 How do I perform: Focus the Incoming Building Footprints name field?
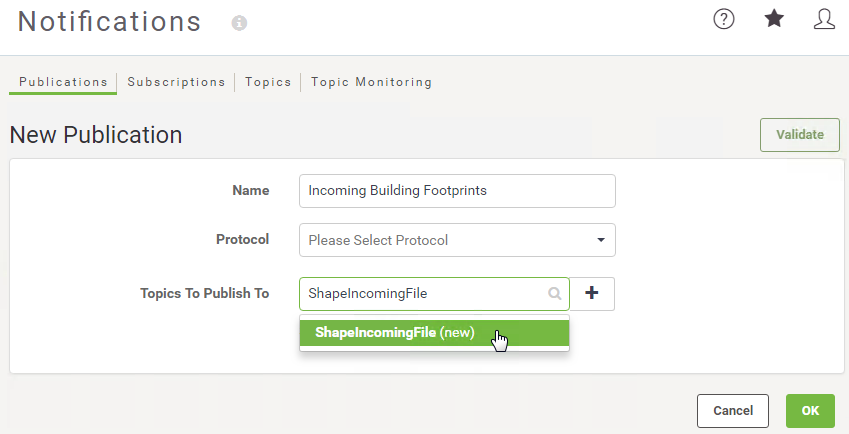pos(457,190)
